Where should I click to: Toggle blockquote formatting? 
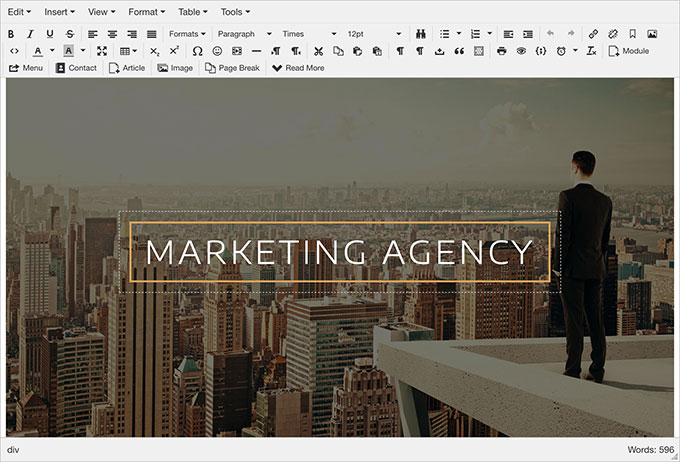[x=459, y=51]
